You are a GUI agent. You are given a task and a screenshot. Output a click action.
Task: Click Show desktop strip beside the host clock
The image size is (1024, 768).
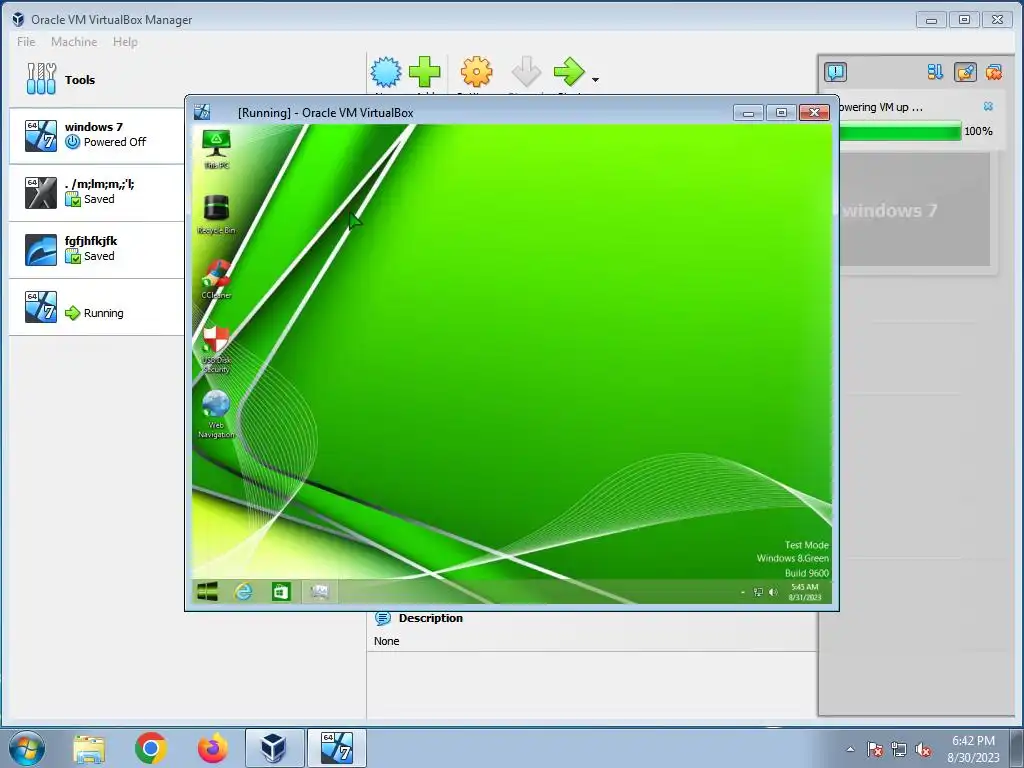[x=1017, y=748]
